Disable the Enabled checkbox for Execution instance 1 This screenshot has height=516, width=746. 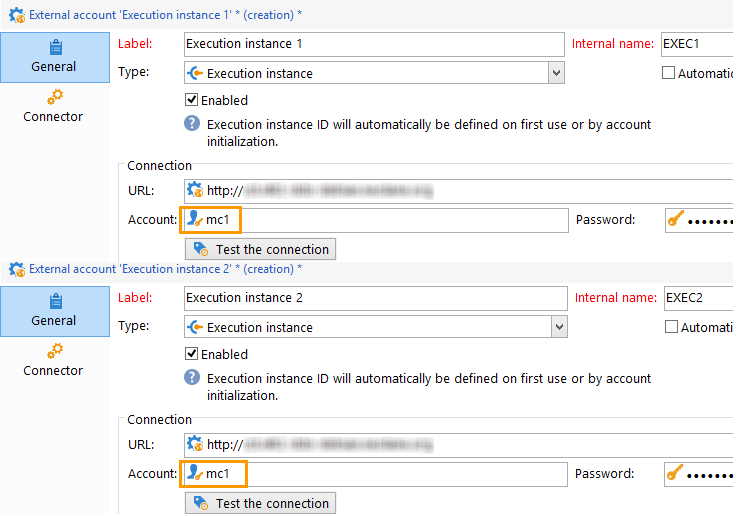click(x=192, y=100)
